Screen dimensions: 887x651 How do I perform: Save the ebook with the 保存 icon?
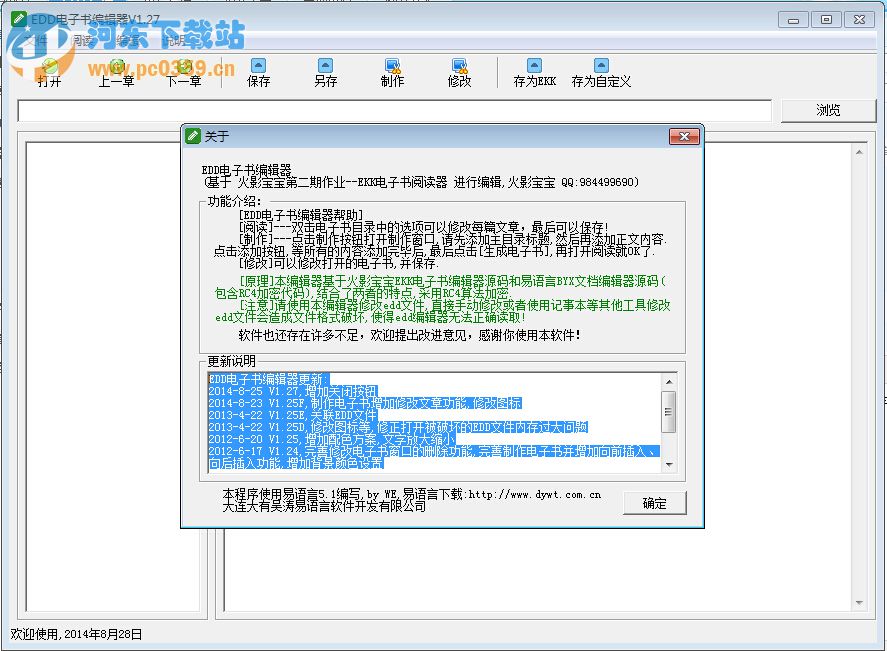pos(258,70)
